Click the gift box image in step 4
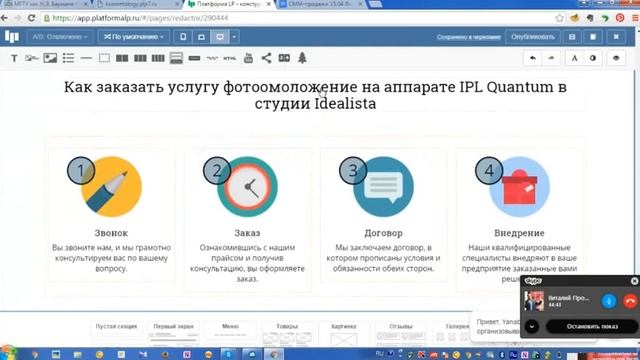 pos(519,187)
